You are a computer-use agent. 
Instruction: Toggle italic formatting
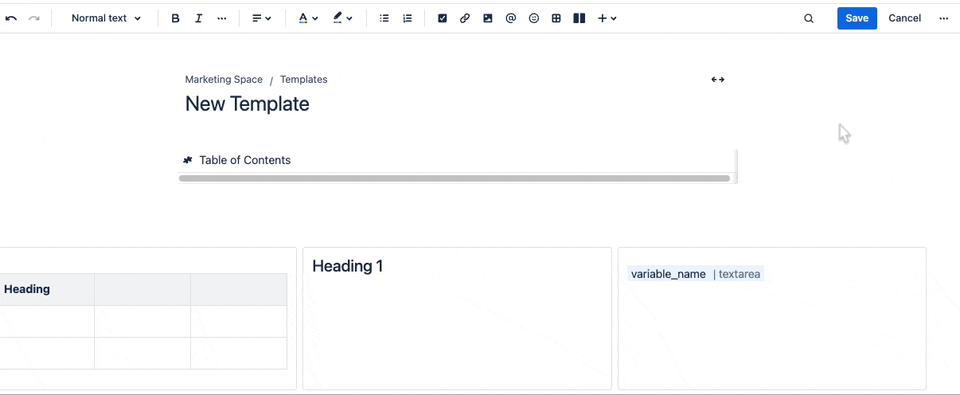(x=198, y=18)
